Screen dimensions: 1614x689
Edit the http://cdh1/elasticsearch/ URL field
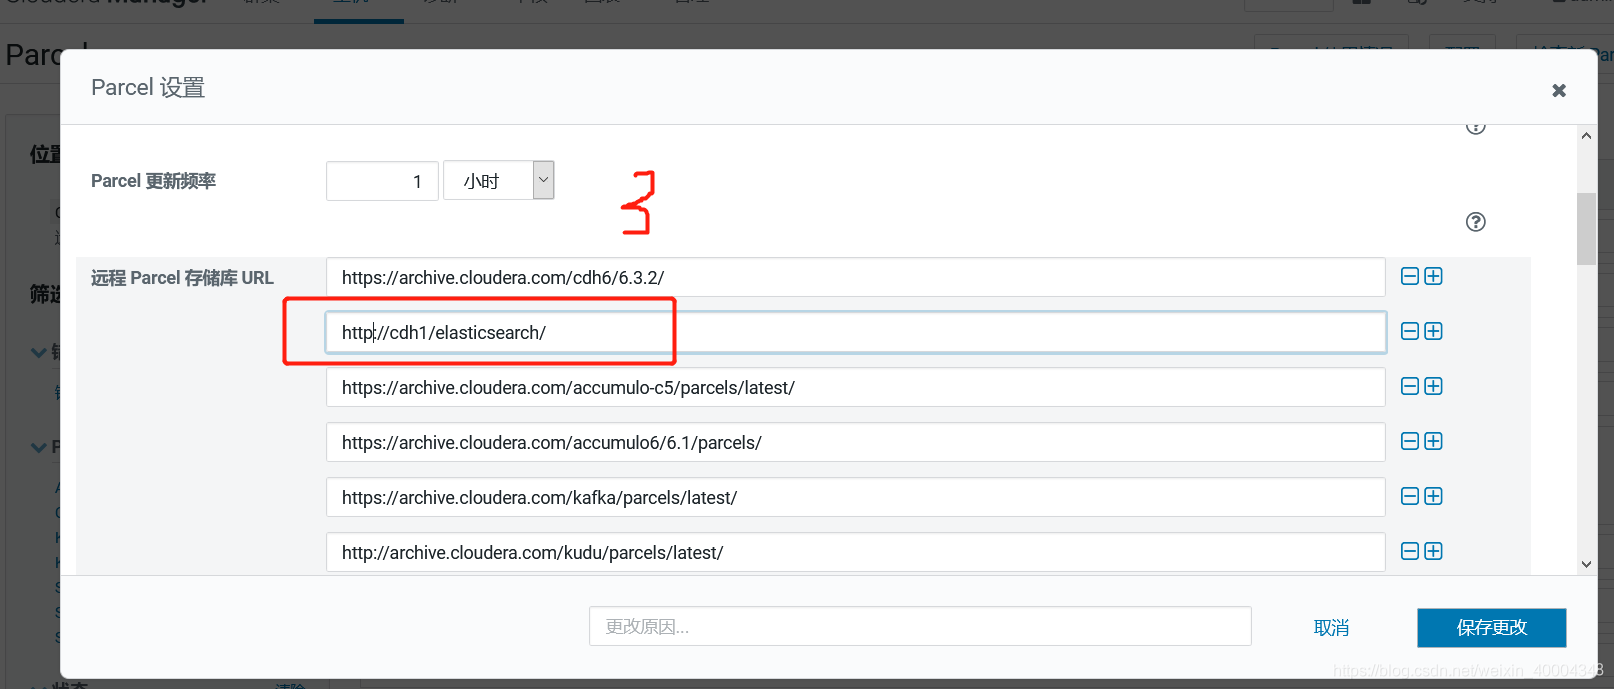click(x=855, y=332)
